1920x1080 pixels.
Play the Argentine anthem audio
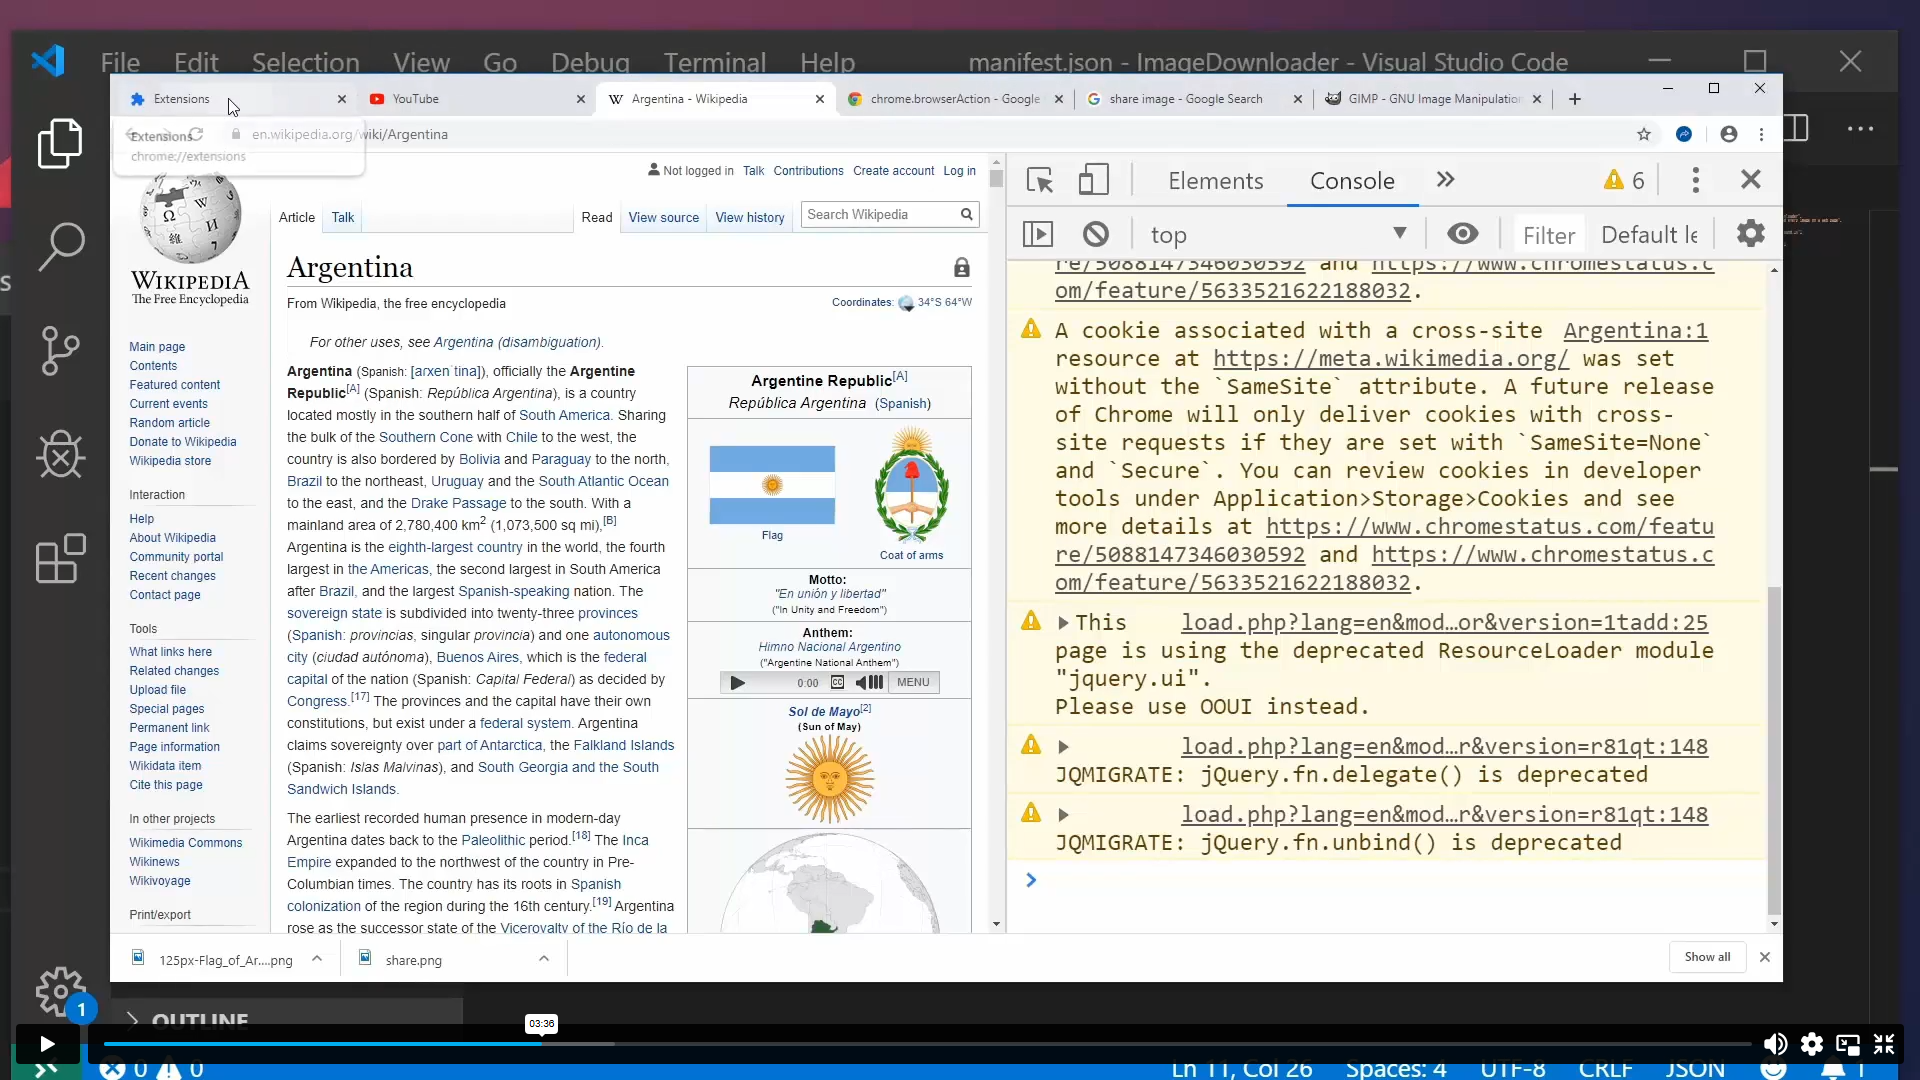pos(738,683)
